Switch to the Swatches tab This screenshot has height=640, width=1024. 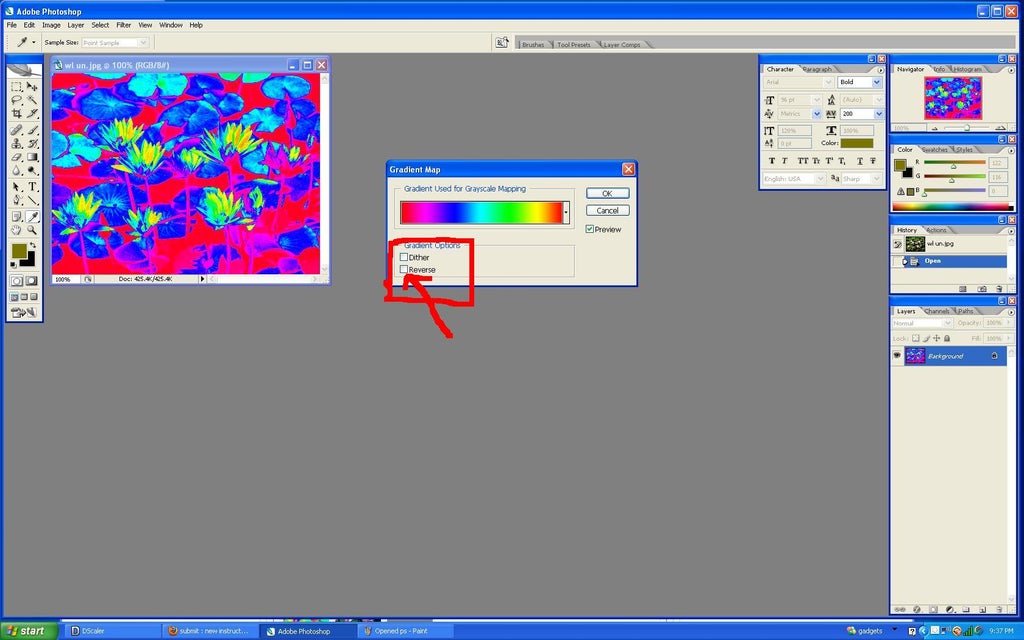[935, 150]
